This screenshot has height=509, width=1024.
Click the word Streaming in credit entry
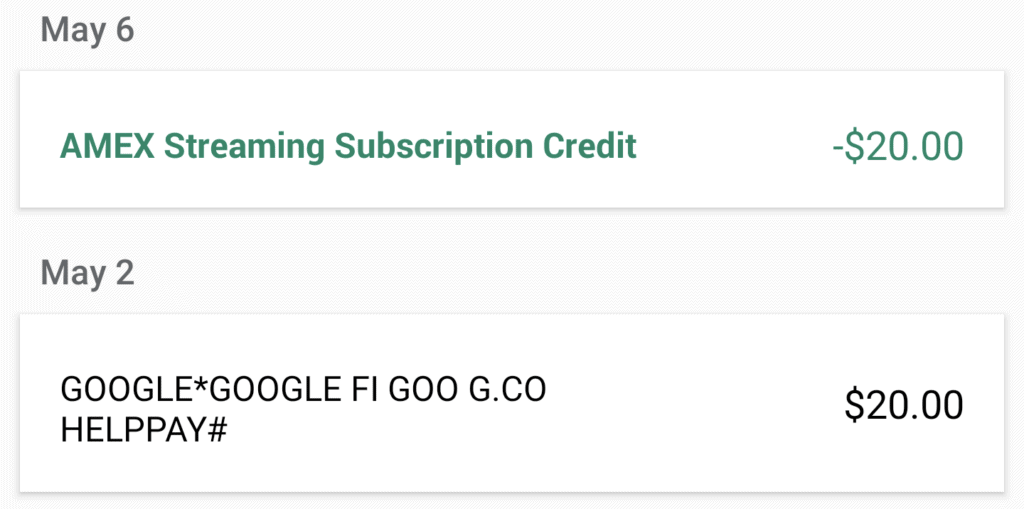coord(244,148)
